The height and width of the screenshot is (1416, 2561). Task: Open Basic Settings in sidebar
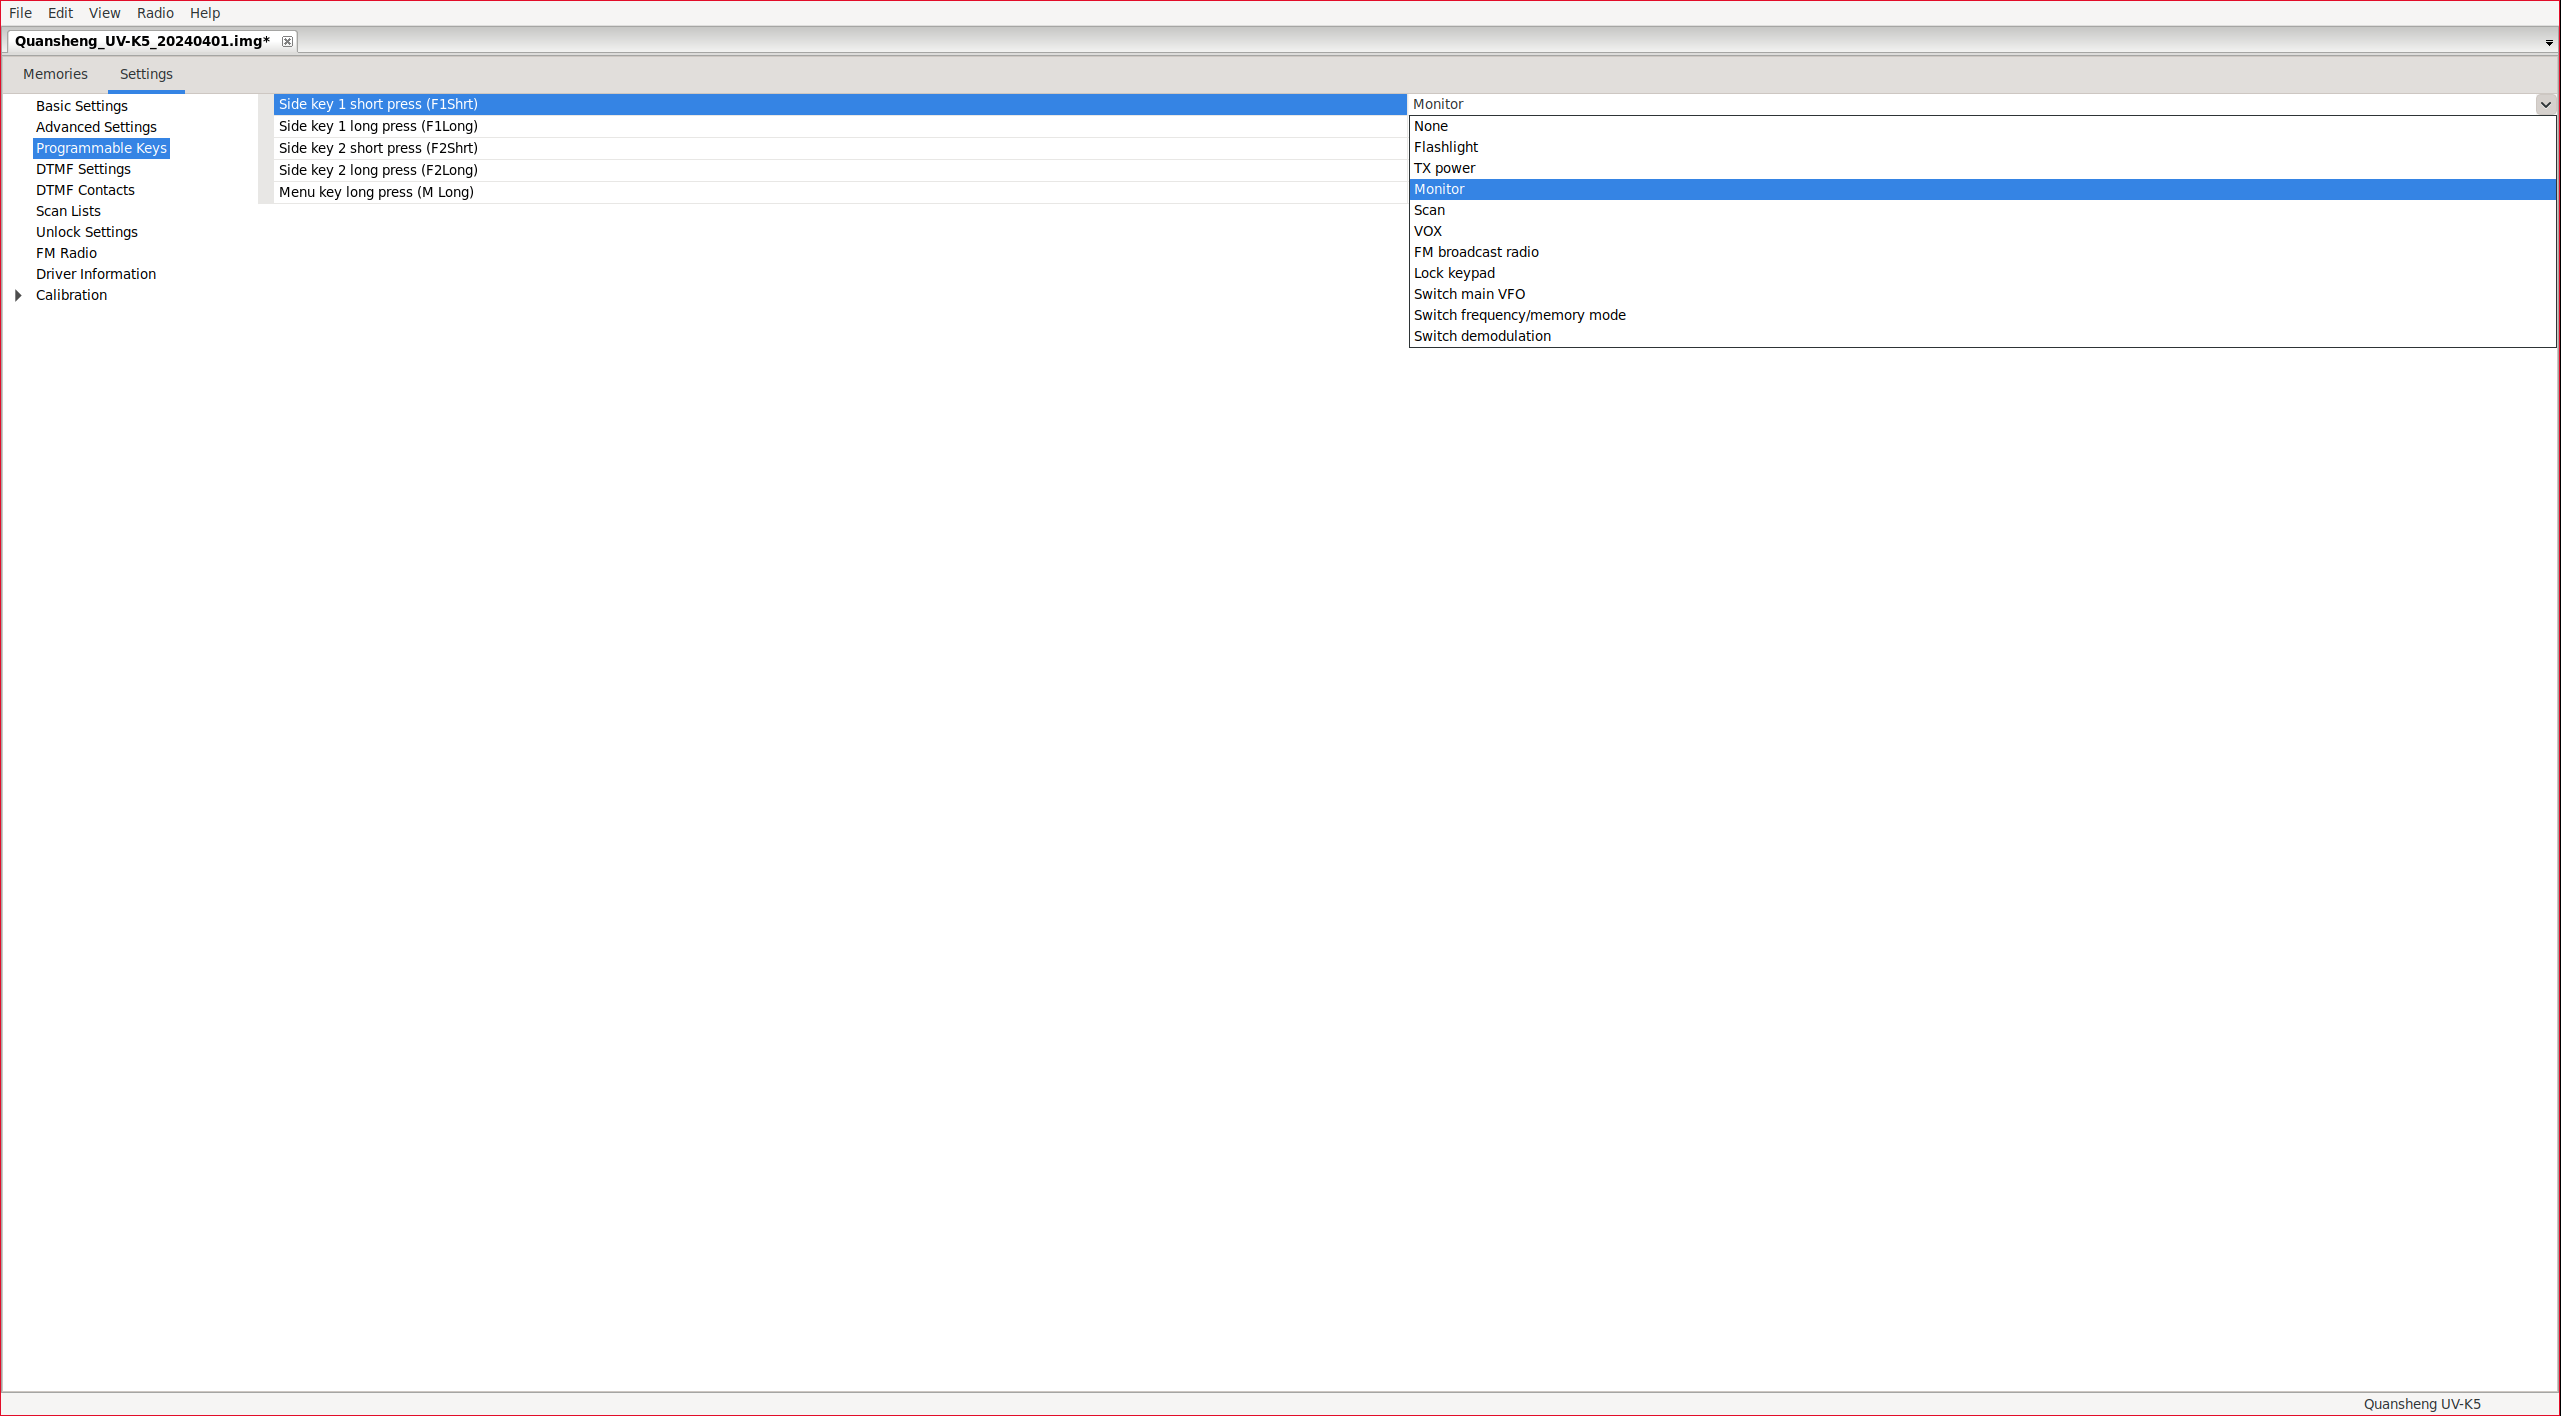(x=82, y=106)
